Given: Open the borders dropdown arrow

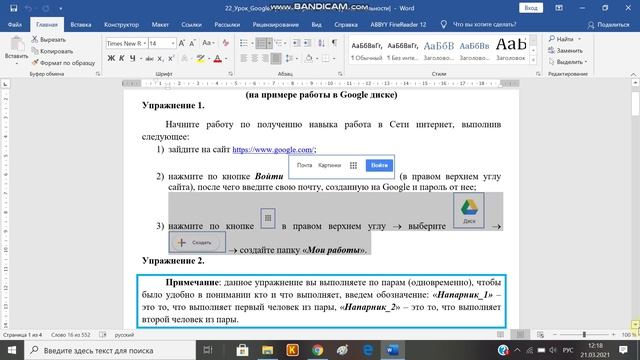Looking at the screenshot, I should click(x=334, y=59).
